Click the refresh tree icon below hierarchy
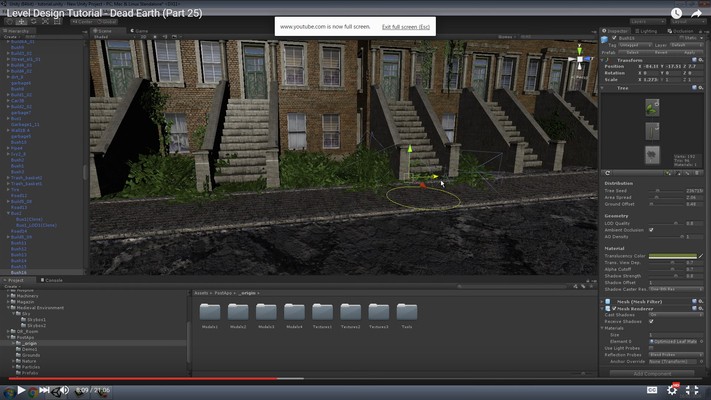This screenshot has width=711, height=400. coord(608,173)
